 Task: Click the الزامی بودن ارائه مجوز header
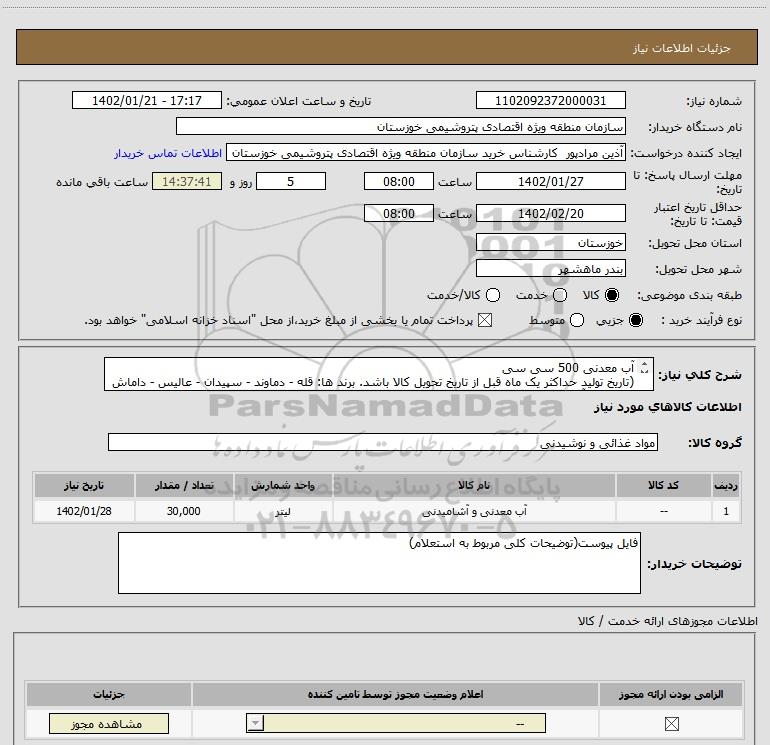tap(671, 694)
